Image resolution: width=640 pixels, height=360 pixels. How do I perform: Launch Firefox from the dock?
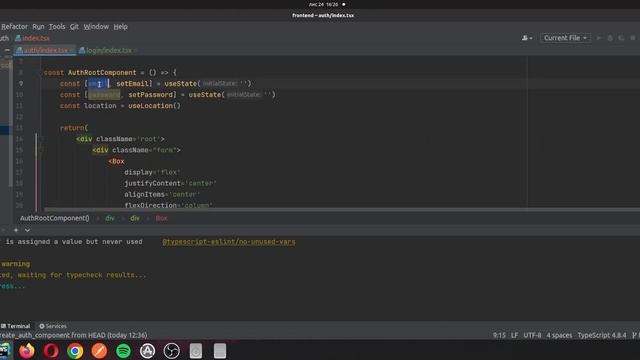tap(27, 351)
